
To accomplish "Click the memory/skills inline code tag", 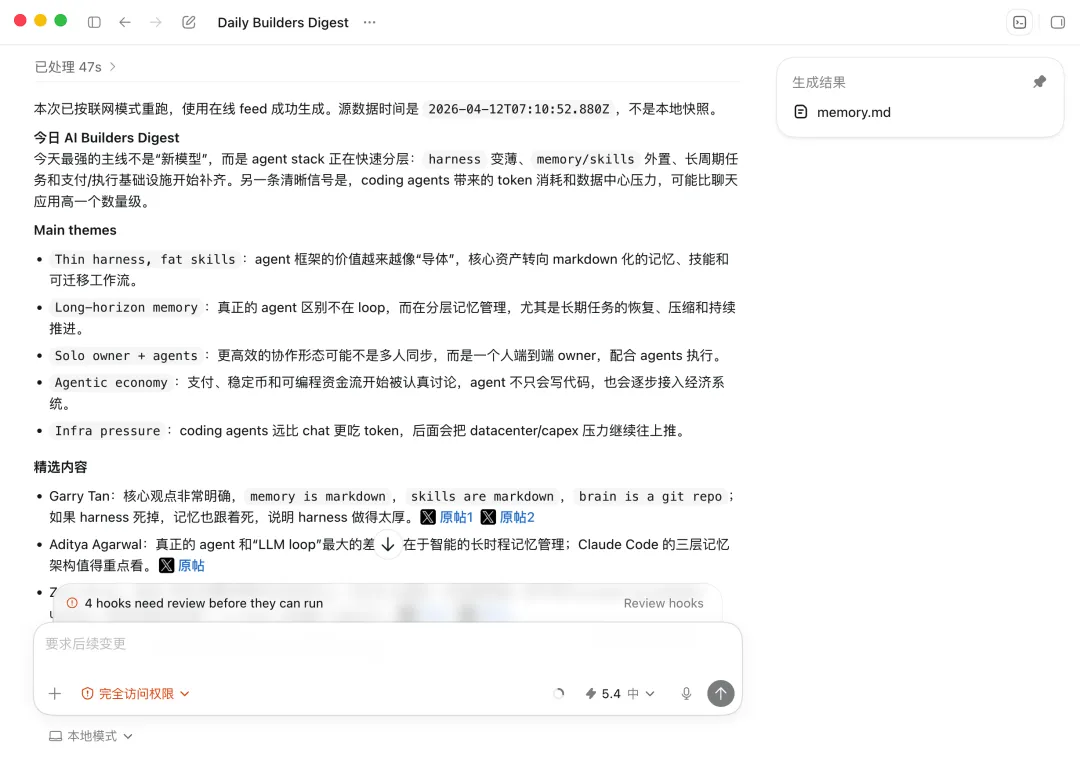I will 585,159.
